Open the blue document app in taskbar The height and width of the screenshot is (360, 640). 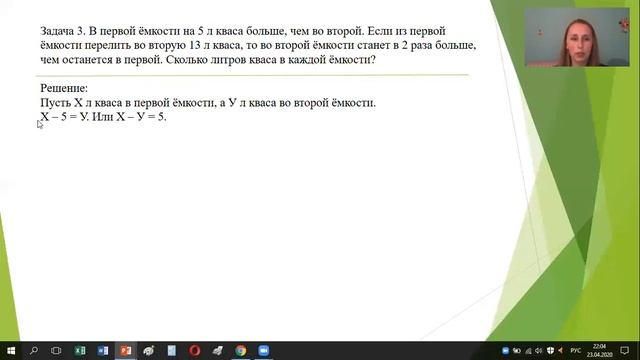click(x=172, y=351)
